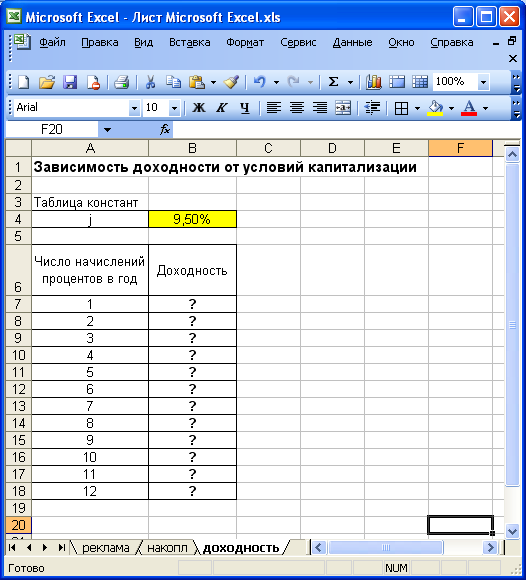526x580 pixels.
Task: Select row 4 header
Action: click(18, 219)
